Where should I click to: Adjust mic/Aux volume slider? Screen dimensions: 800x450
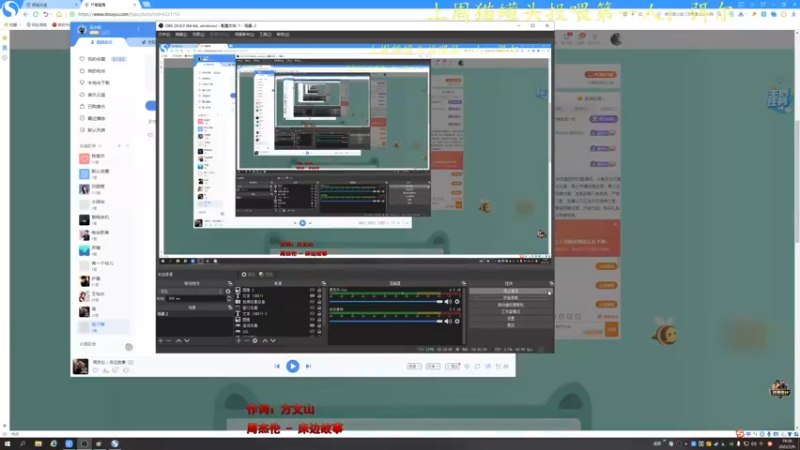point(386,302)
